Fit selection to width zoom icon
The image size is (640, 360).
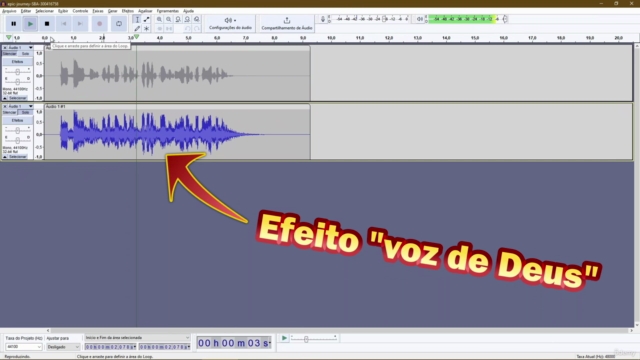pos(178,20)
